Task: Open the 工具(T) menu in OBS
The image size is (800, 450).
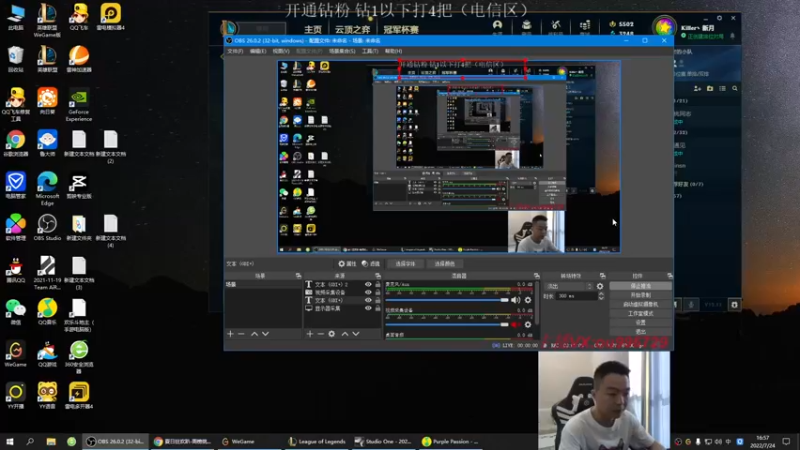Action: [x=370, y=51]
